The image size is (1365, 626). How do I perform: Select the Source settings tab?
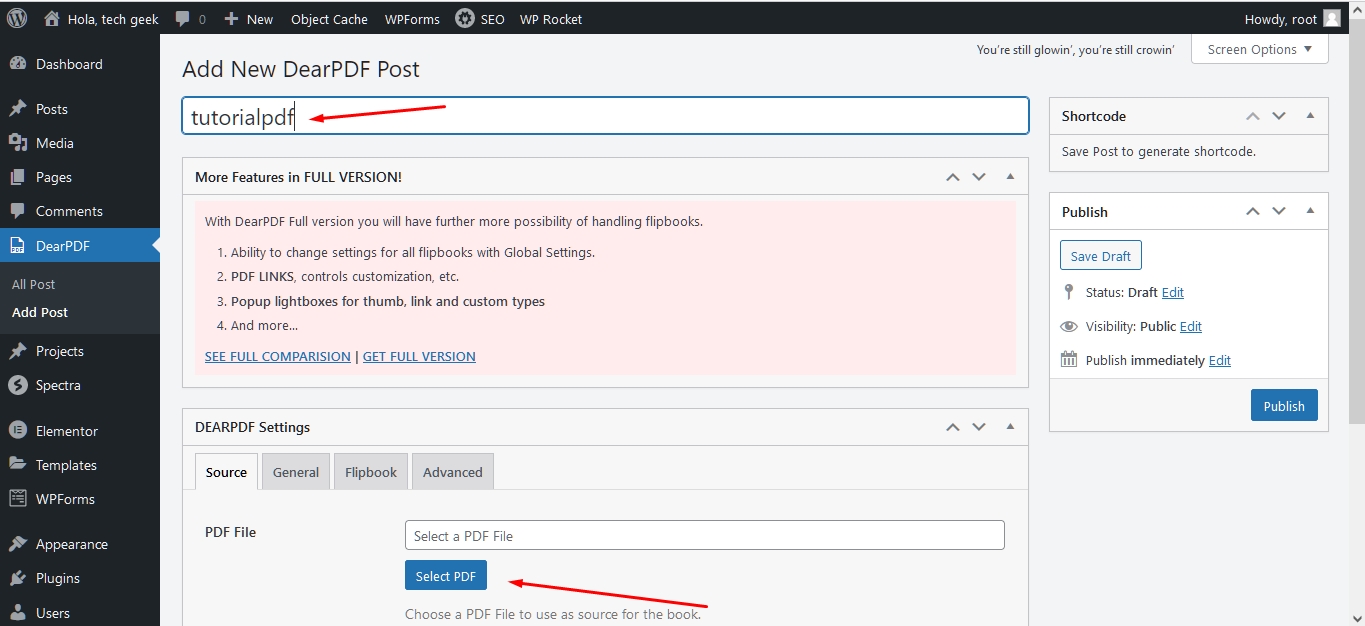click(226, 472)
